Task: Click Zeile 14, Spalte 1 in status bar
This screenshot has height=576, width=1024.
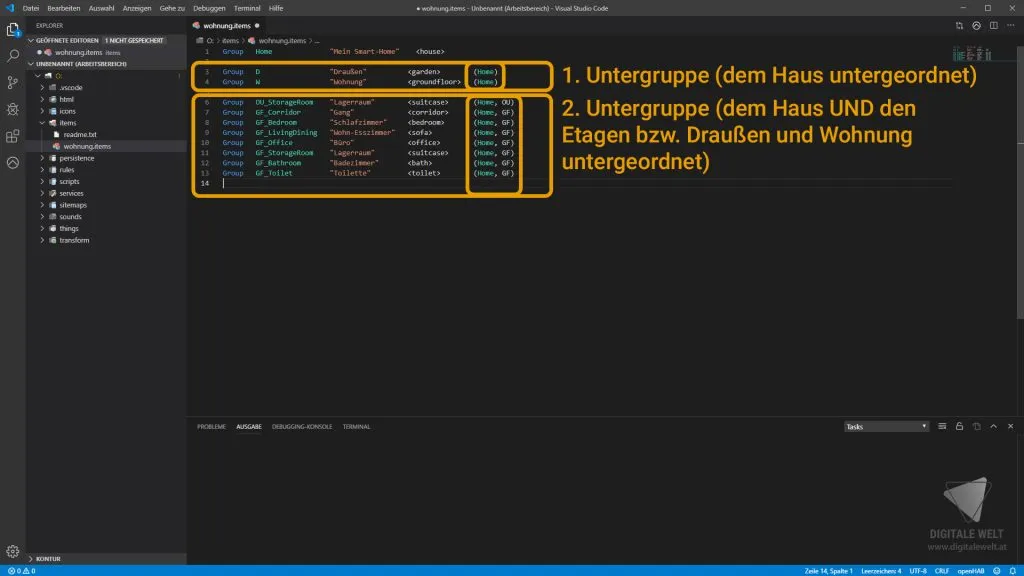Action: [828, 571]
